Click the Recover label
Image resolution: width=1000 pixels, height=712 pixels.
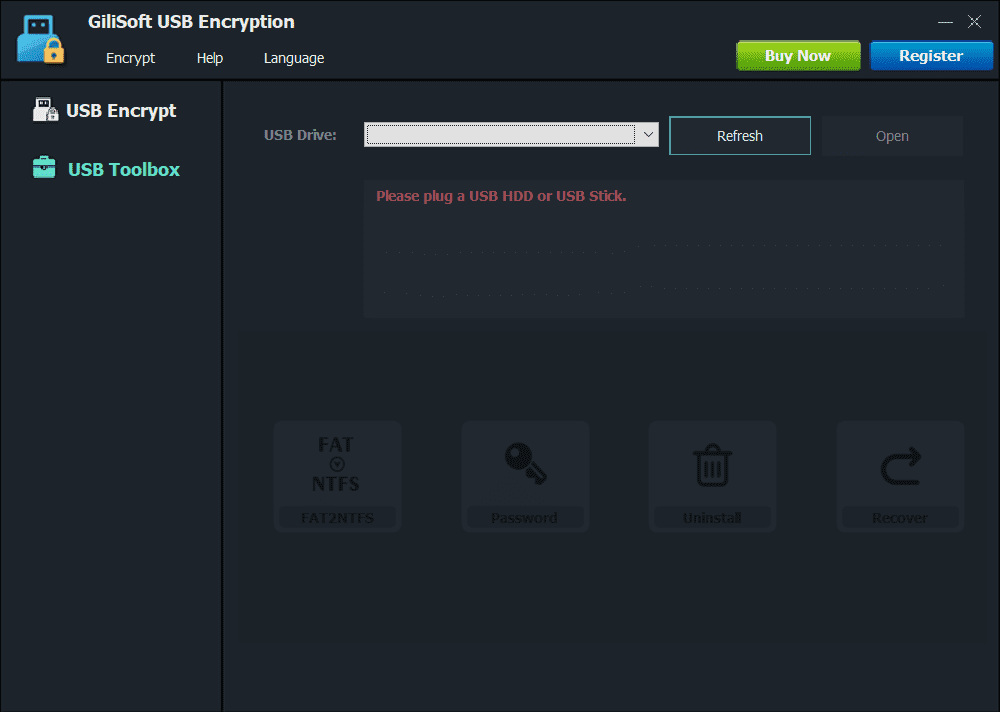[x=900, y=517]
